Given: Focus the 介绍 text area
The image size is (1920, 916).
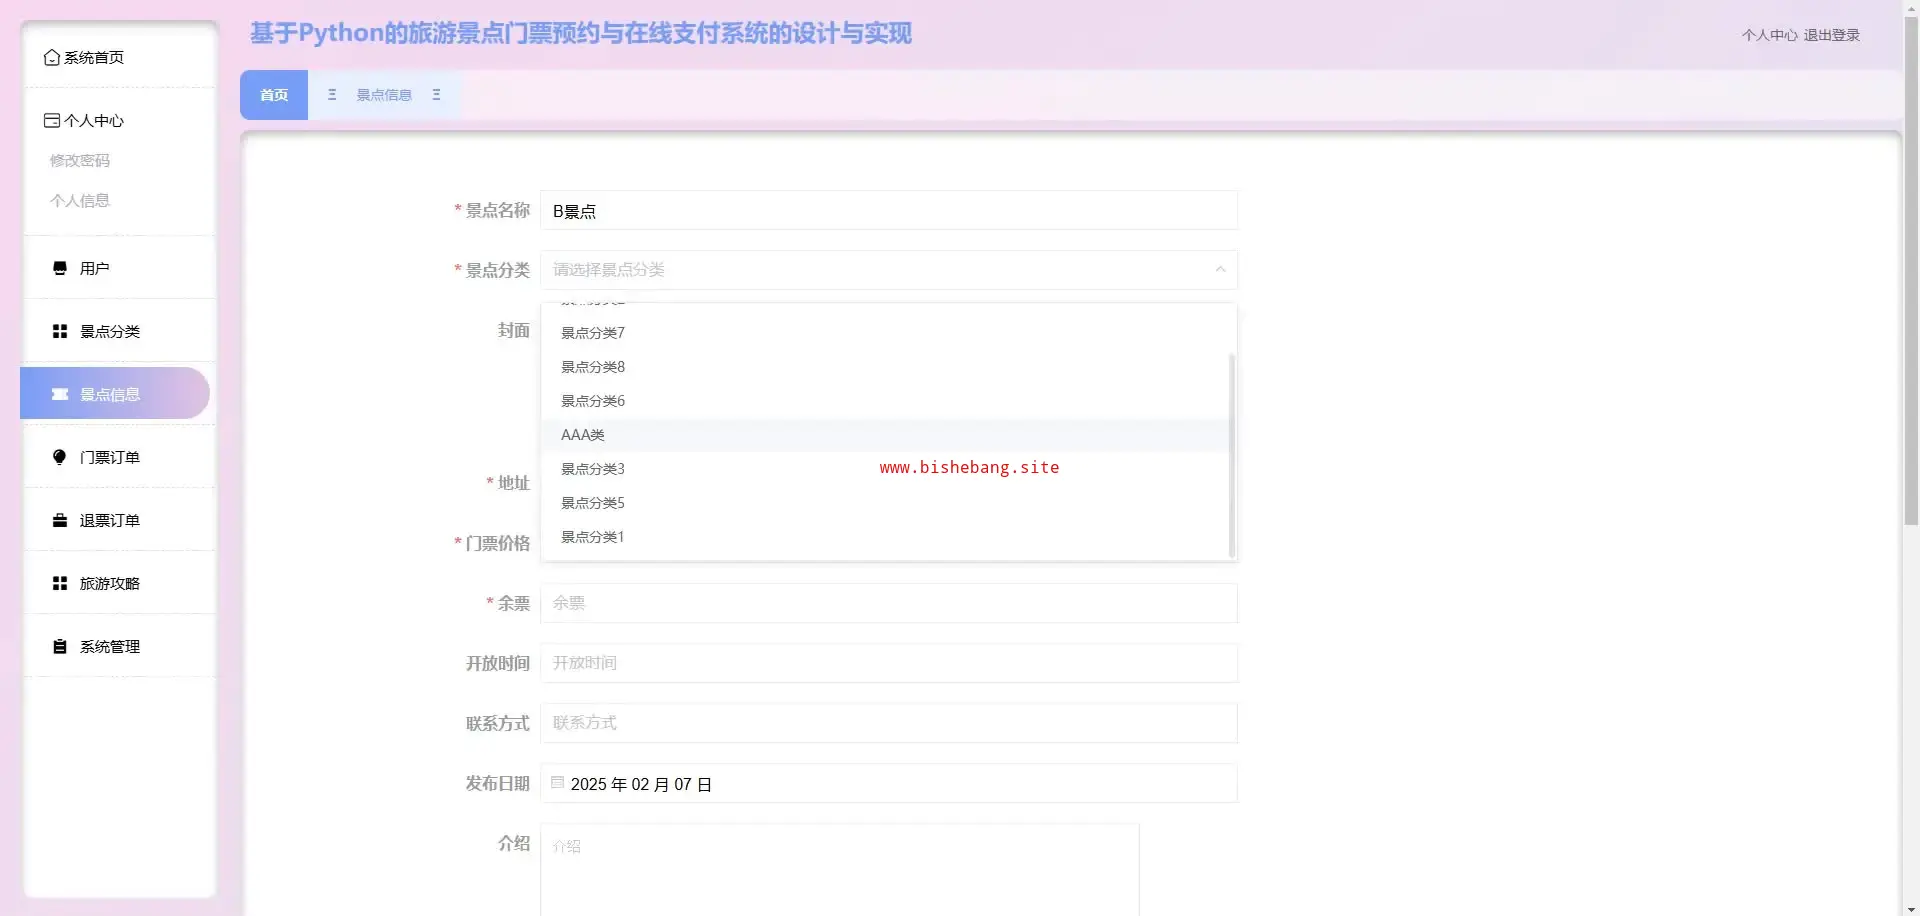Looking at the screenshot, I should pyautogui.click(x=840, y=869).
